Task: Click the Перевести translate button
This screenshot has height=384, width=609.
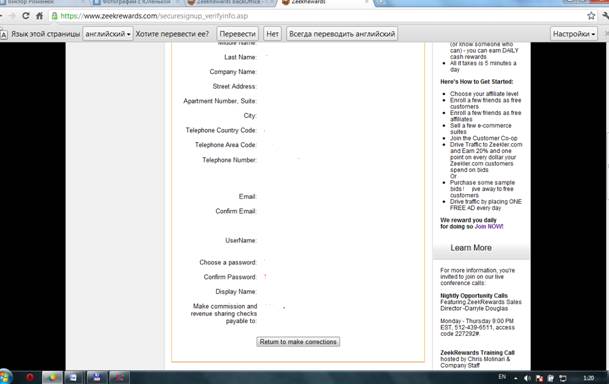Action: [237, 34]
